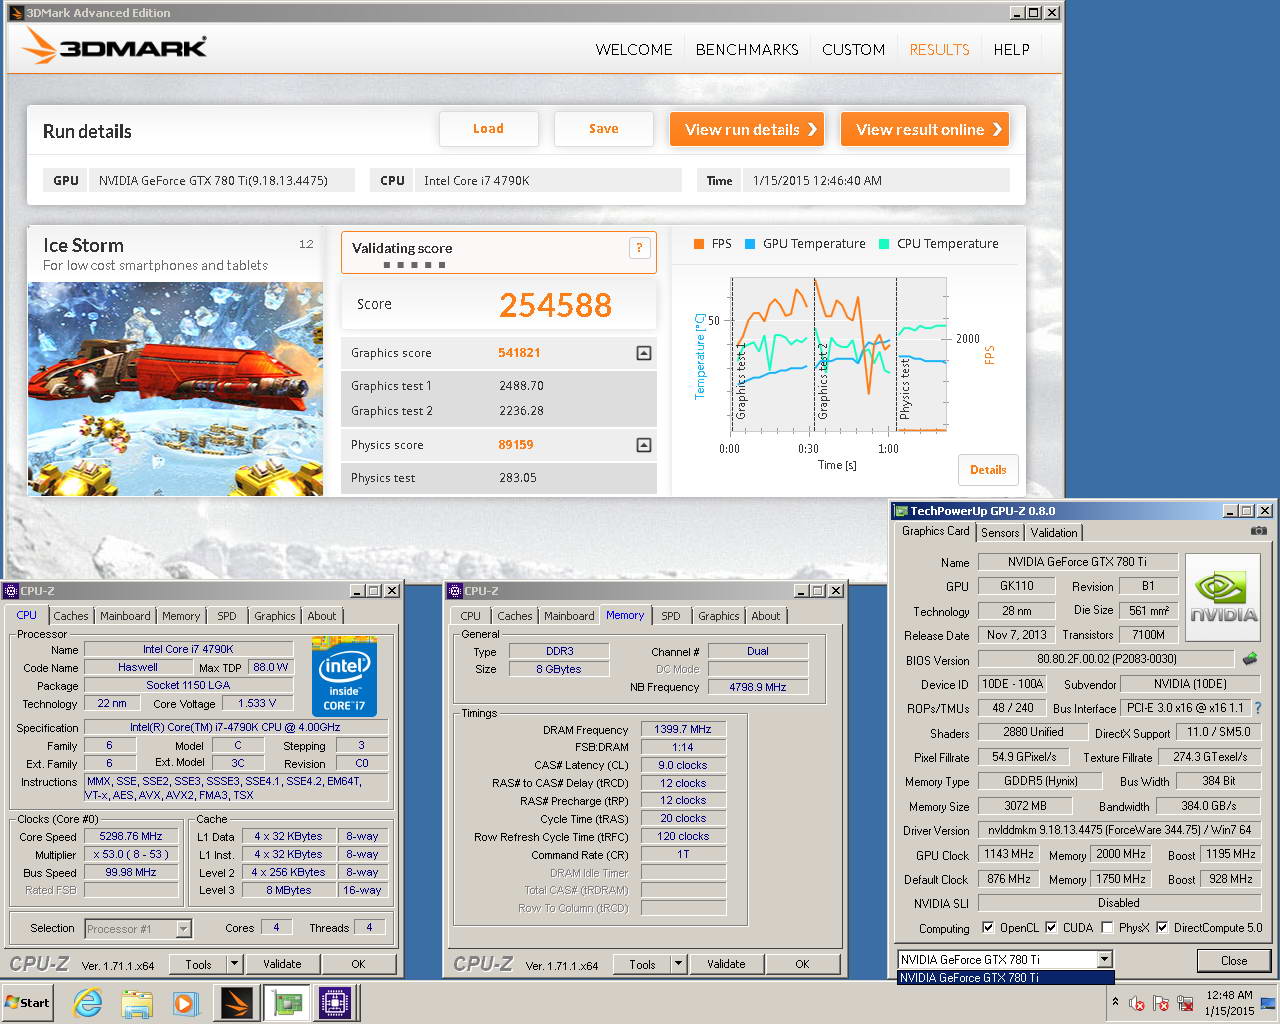Open the Selection Processor #1 dropdown

coord(183,929)
